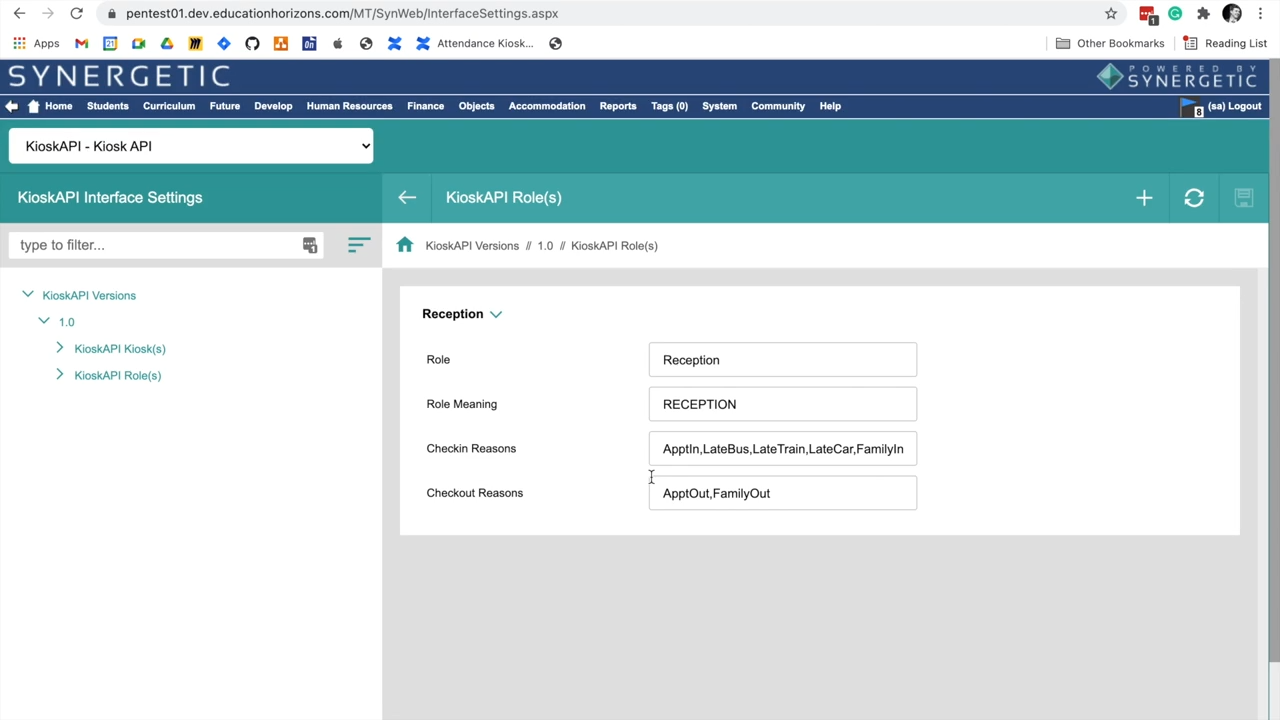The image size is (1280, 720).
Task: Refresh the KioskAPI Role(s) panel
Action: pos(1194,198)
